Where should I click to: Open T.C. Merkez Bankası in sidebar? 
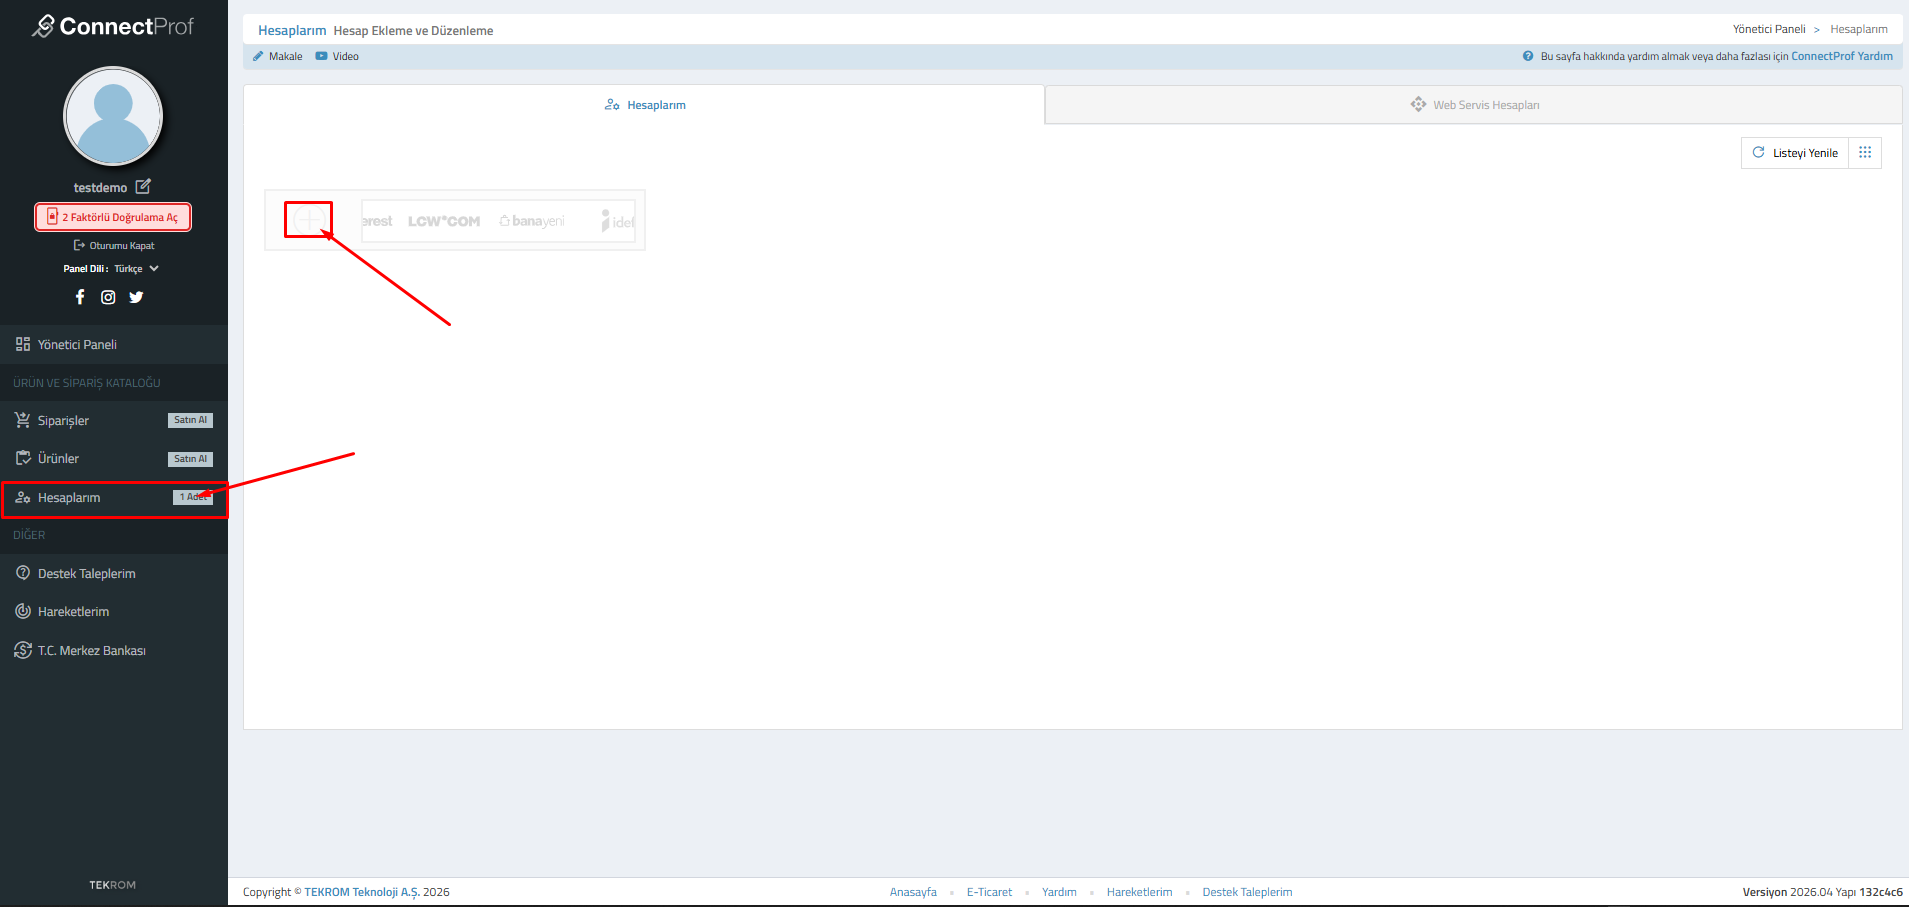tap(114, 650)
